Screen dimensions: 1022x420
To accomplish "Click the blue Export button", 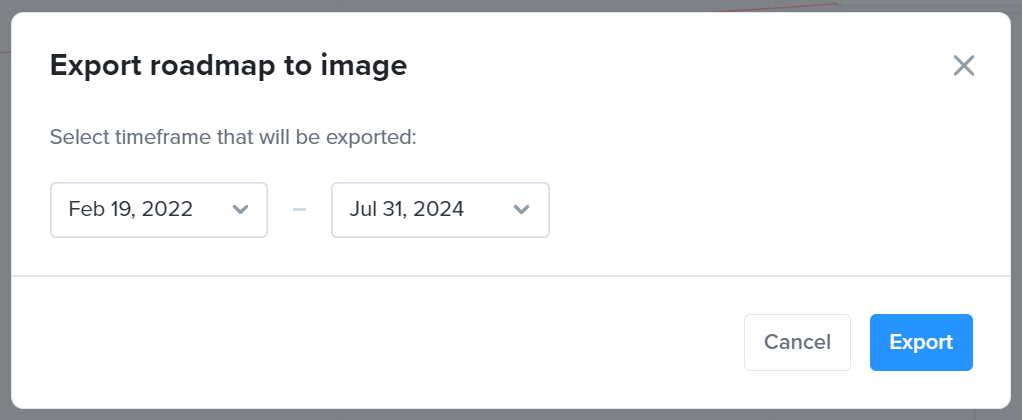I will pos(921,342).
